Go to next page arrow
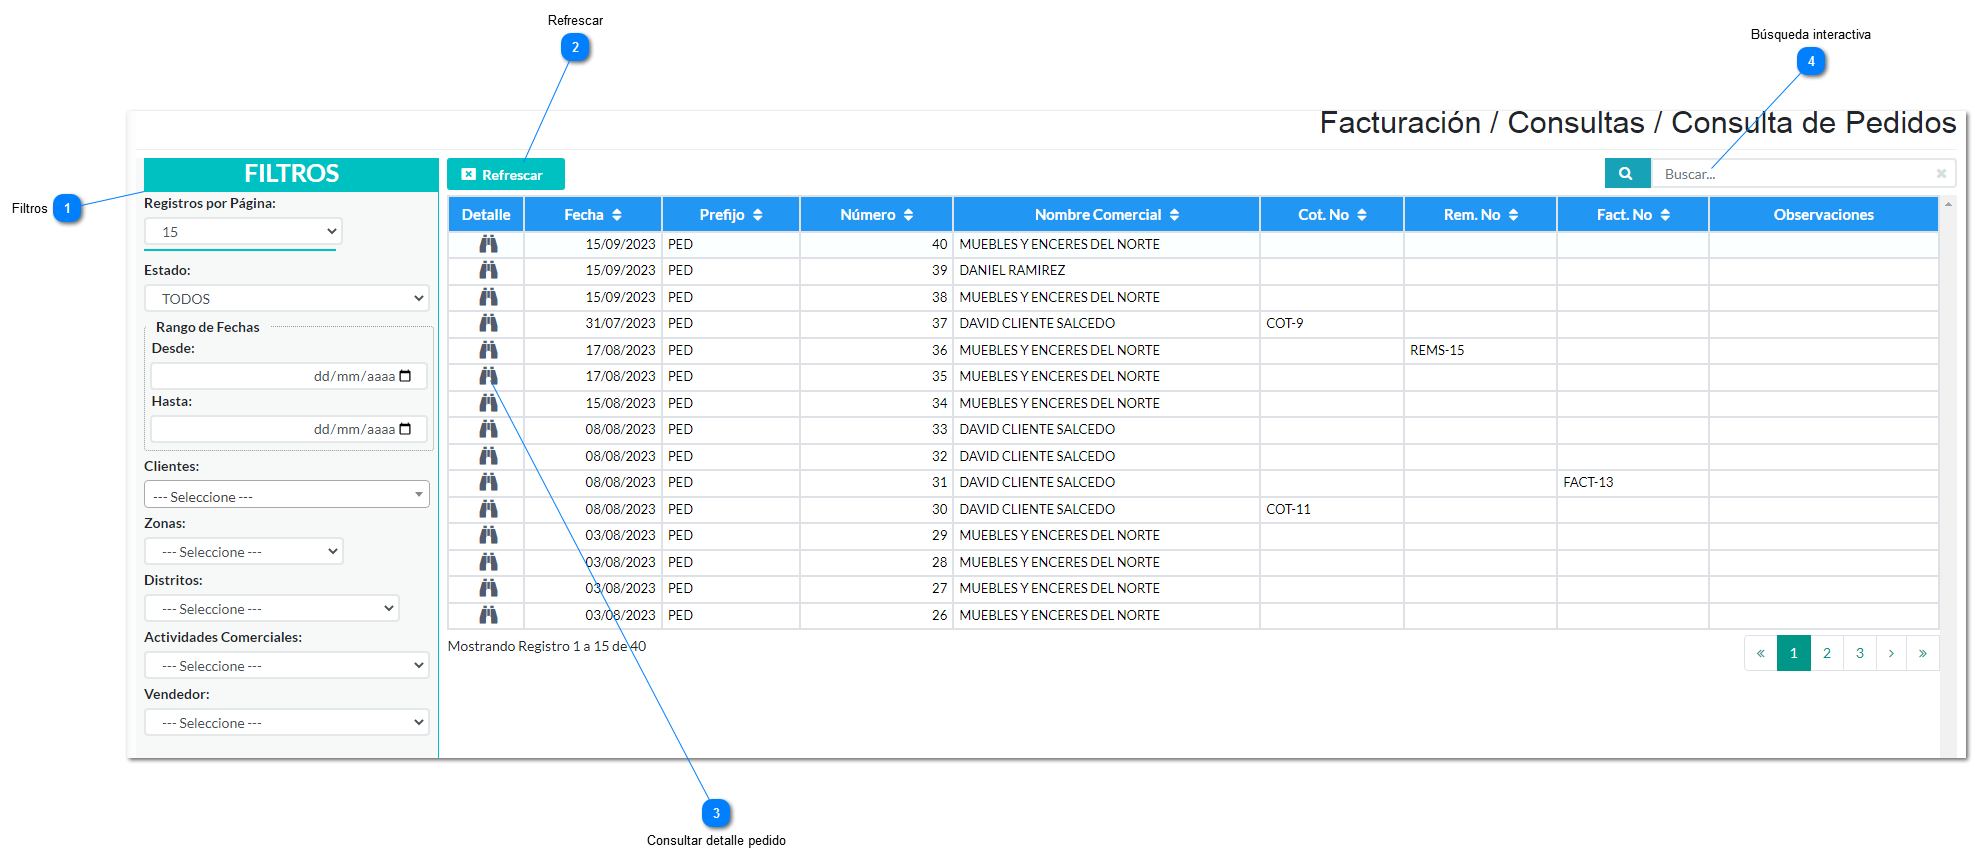Image resolution: width=1975 pixels, height=864 pixels. tap(1891, 653)
